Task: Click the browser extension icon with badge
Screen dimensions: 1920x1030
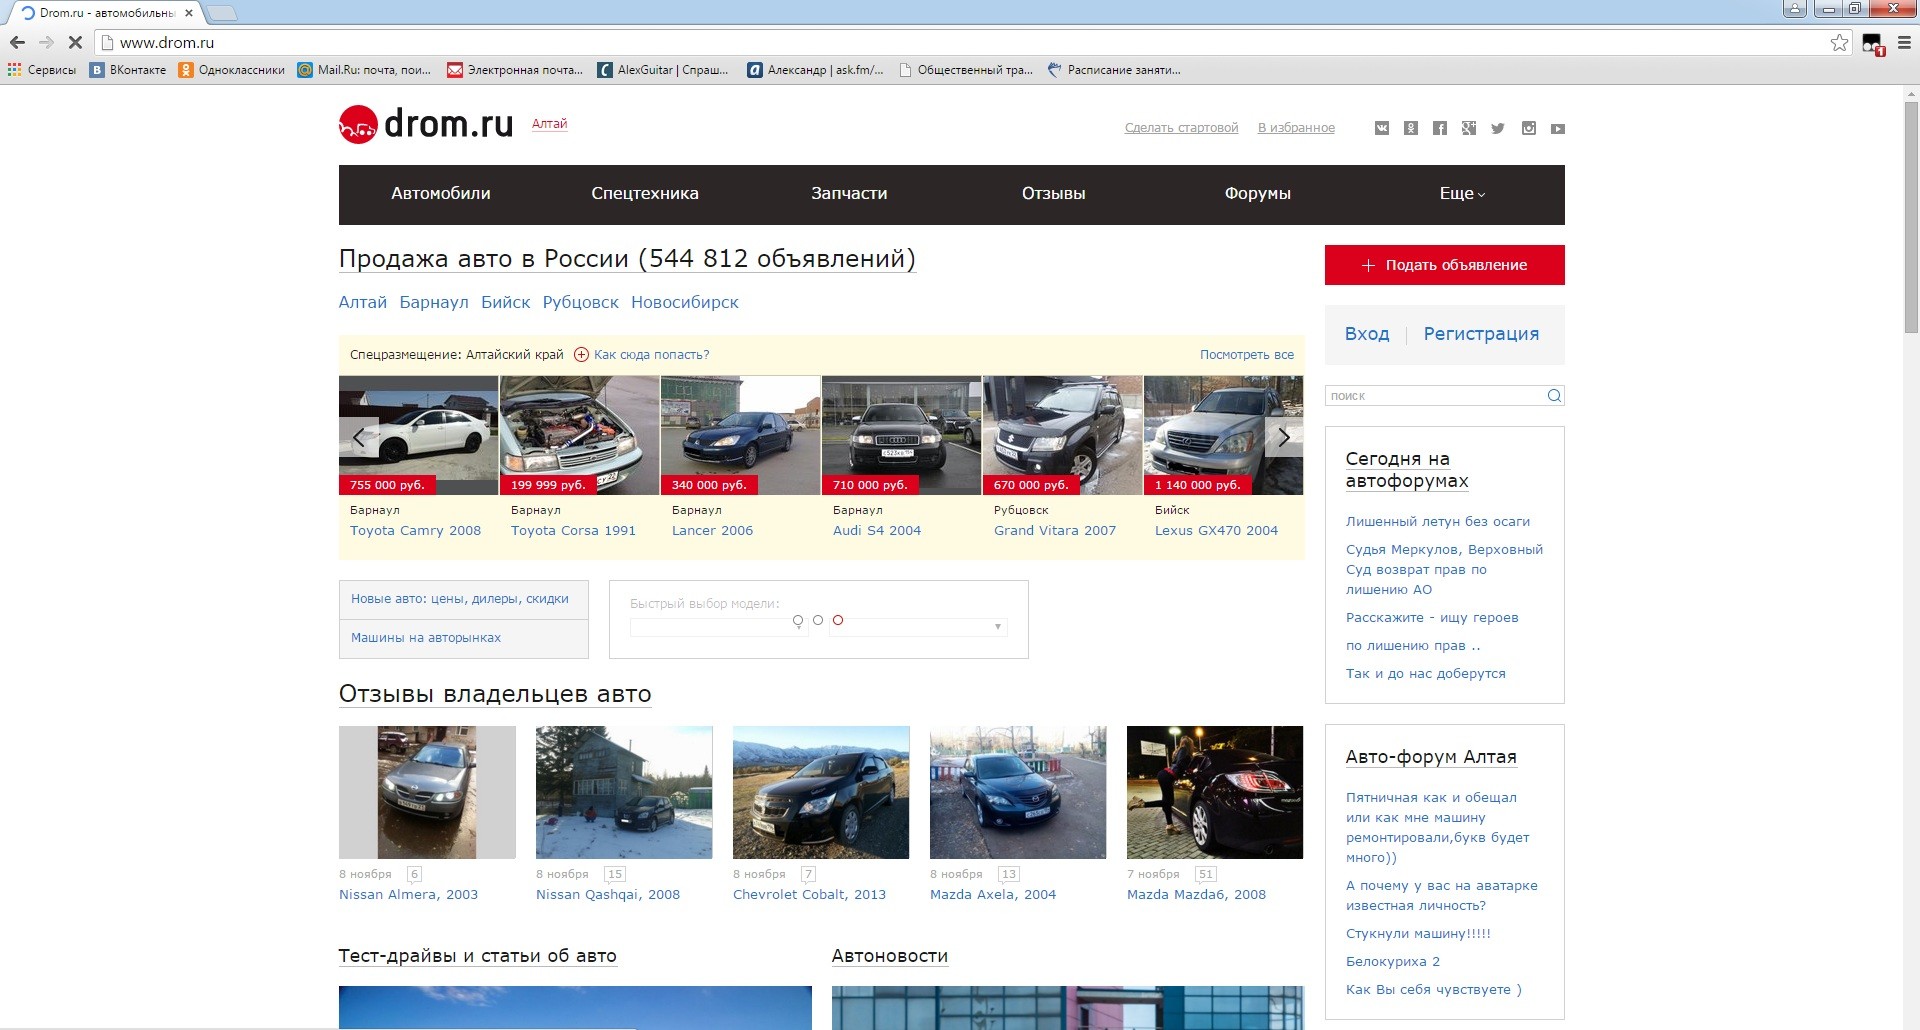Action: [1872, 43]
